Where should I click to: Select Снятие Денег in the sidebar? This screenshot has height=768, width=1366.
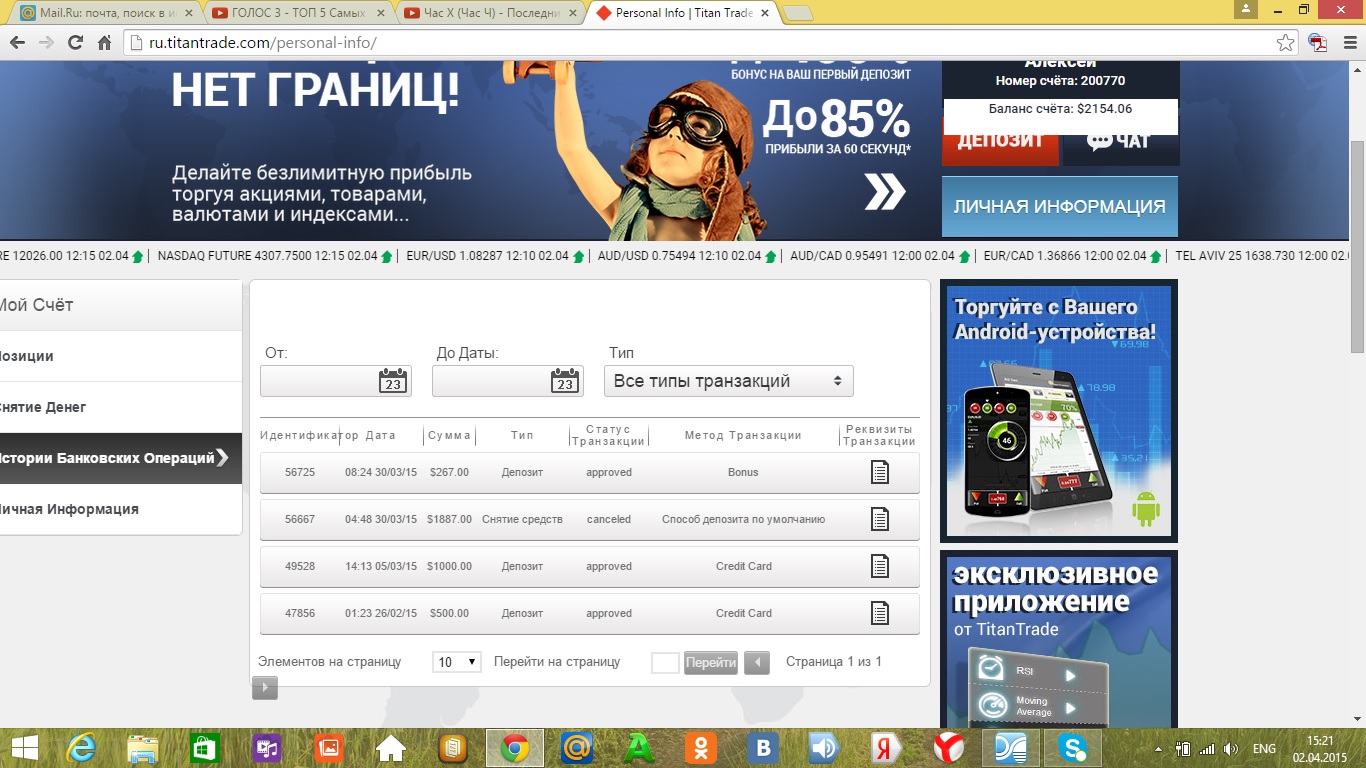42,407
